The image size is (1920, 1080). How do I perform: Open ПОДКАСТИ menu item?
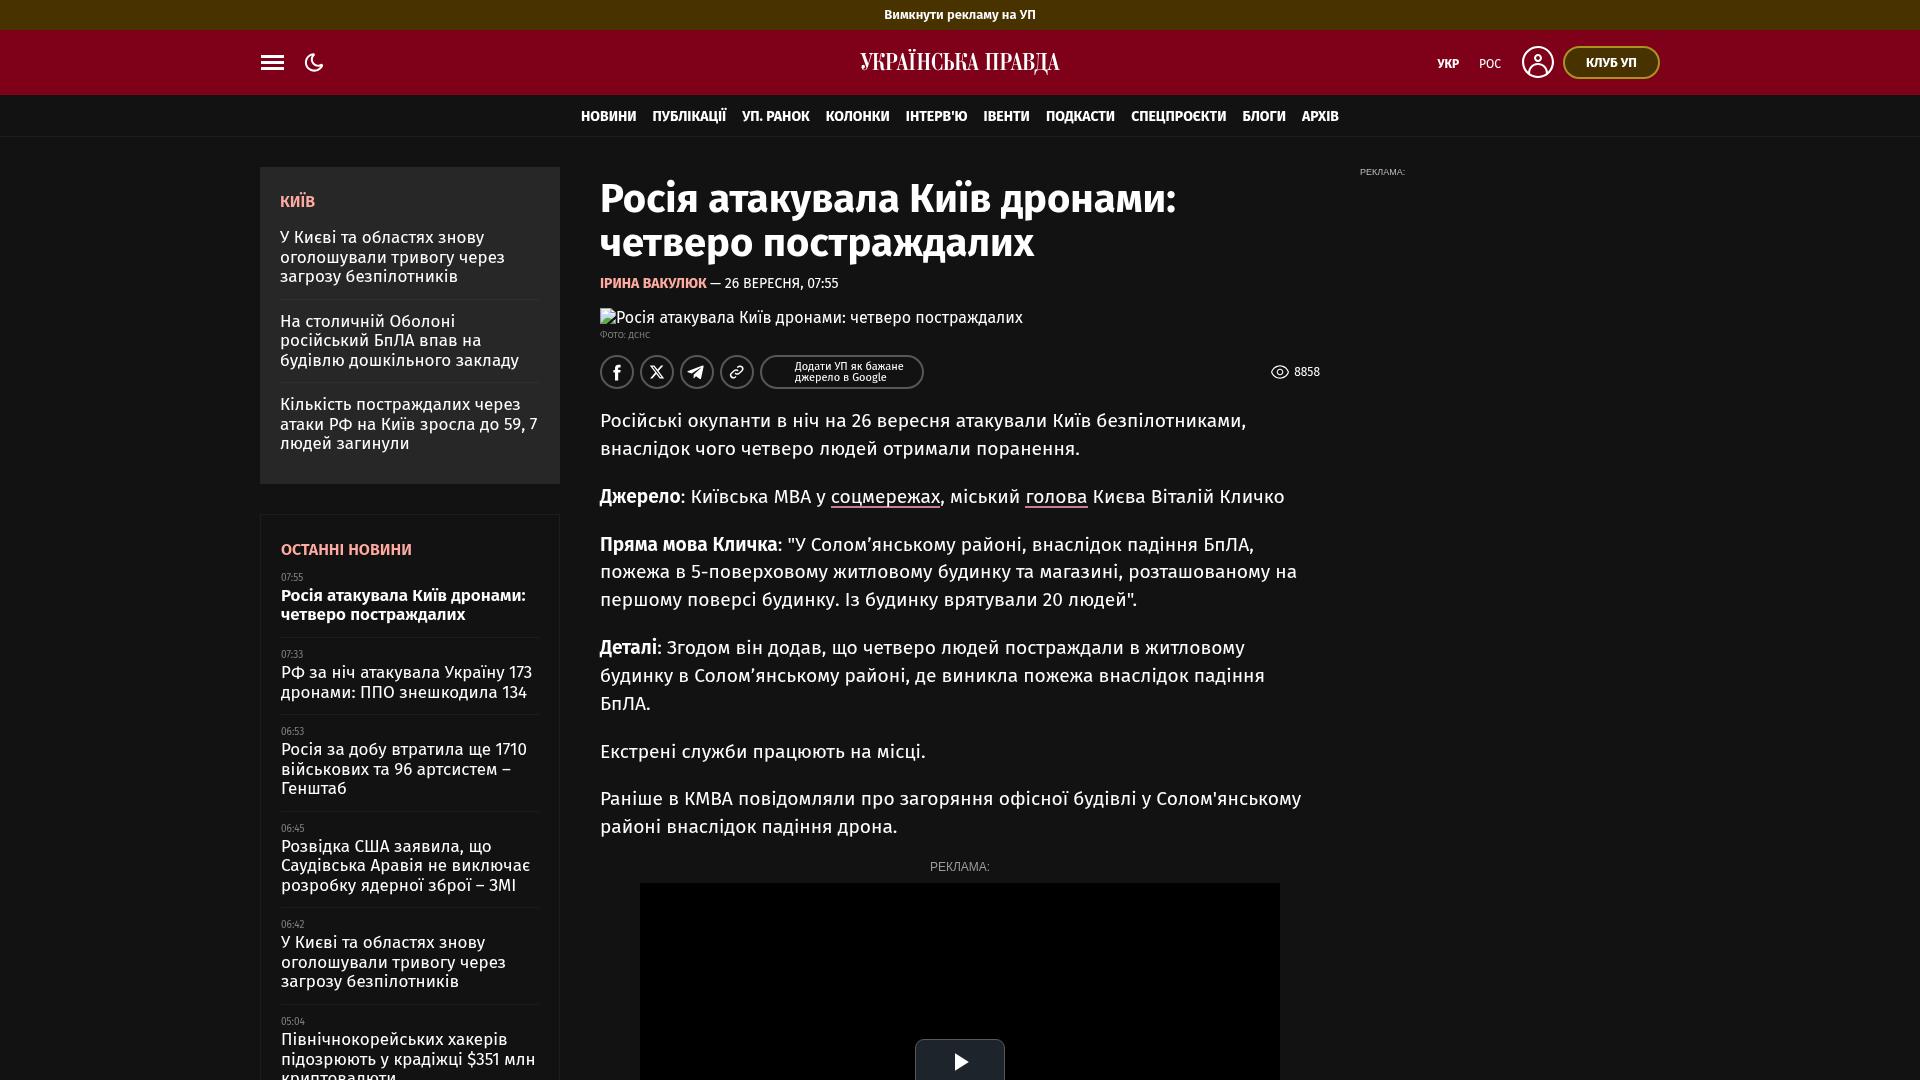(x=1080, y=116)
